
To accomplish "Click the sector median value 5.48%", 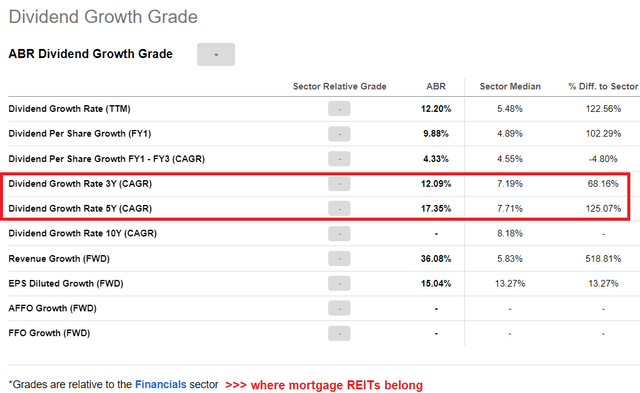I will point(510,109).
